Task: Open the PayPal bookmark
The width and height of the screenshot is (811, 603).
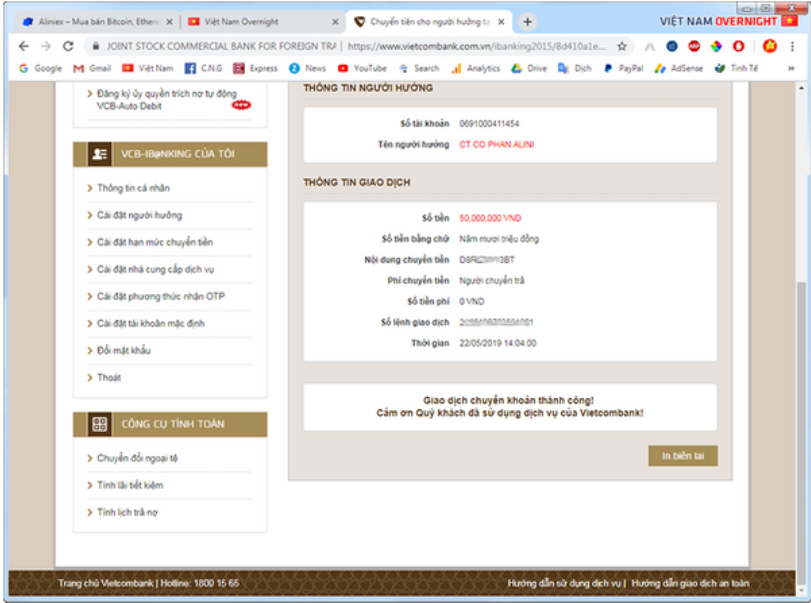Action: tap(623, 68)
